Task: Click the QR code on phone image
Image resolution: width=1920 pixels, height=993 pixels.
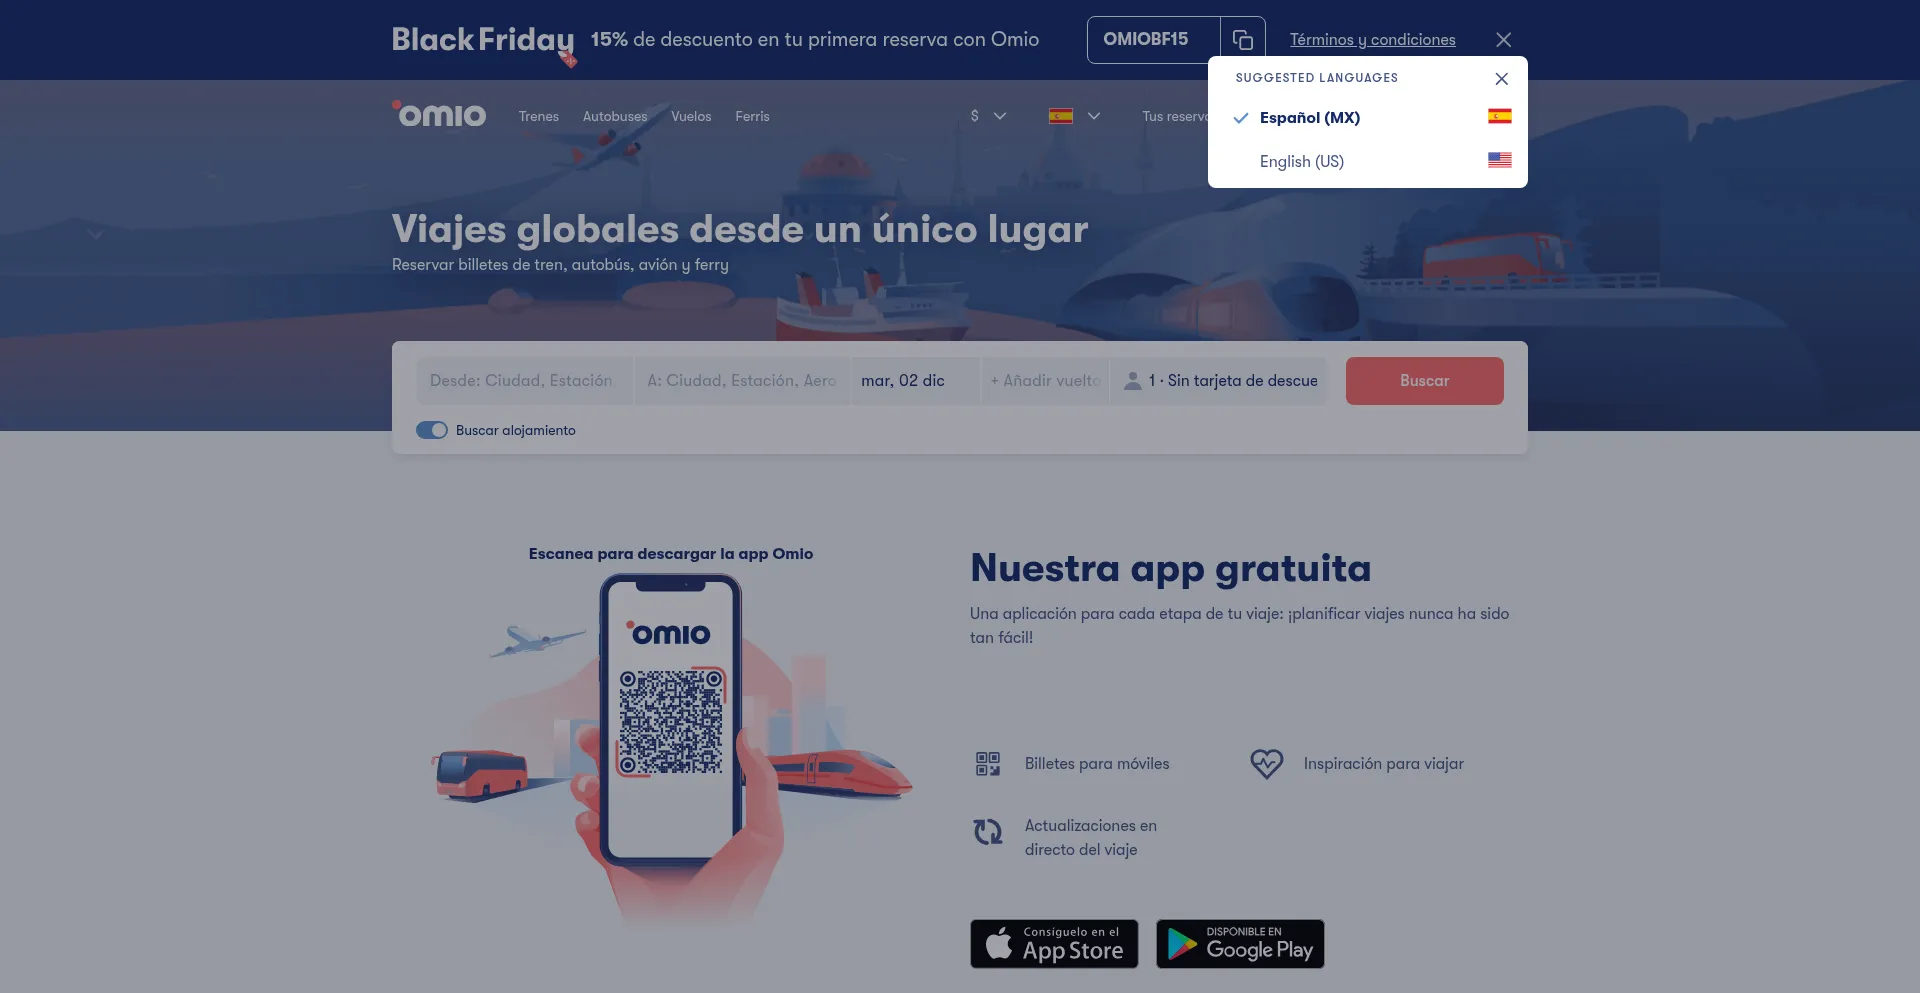Action: (x=671, y=722)
